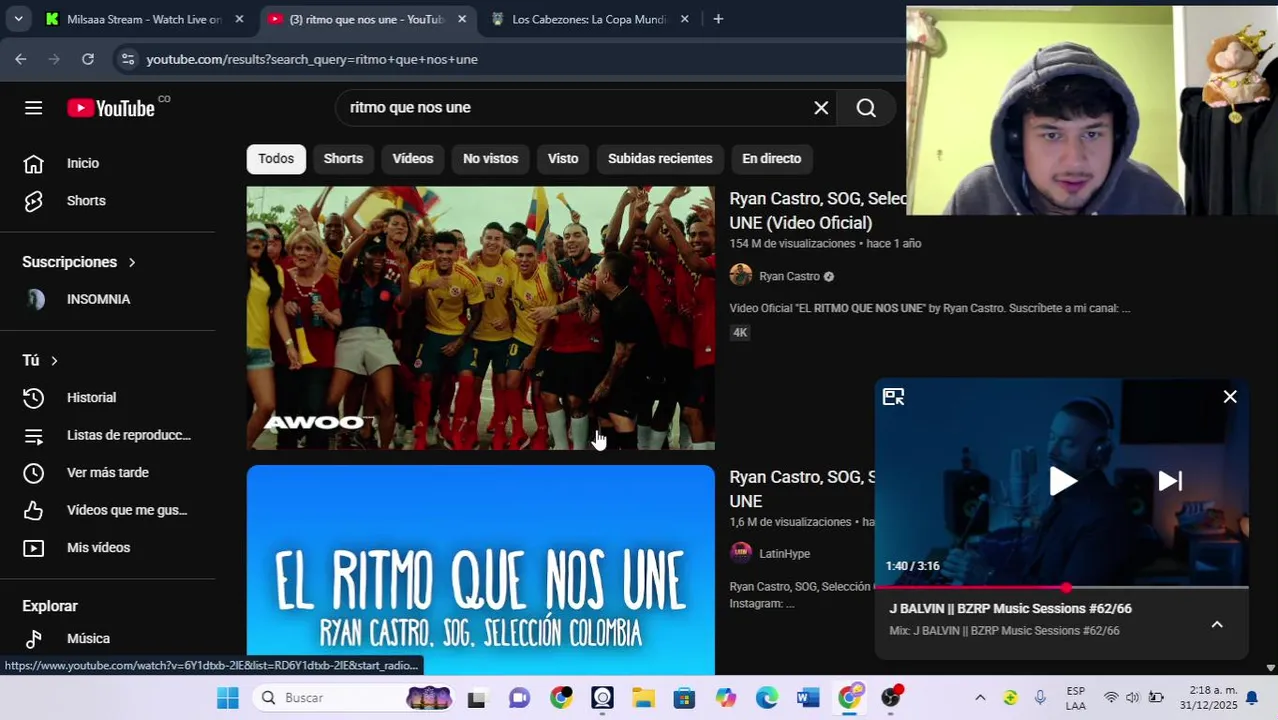Clear the search box text
1278x720 pixels.
click(x=821, y=108)
